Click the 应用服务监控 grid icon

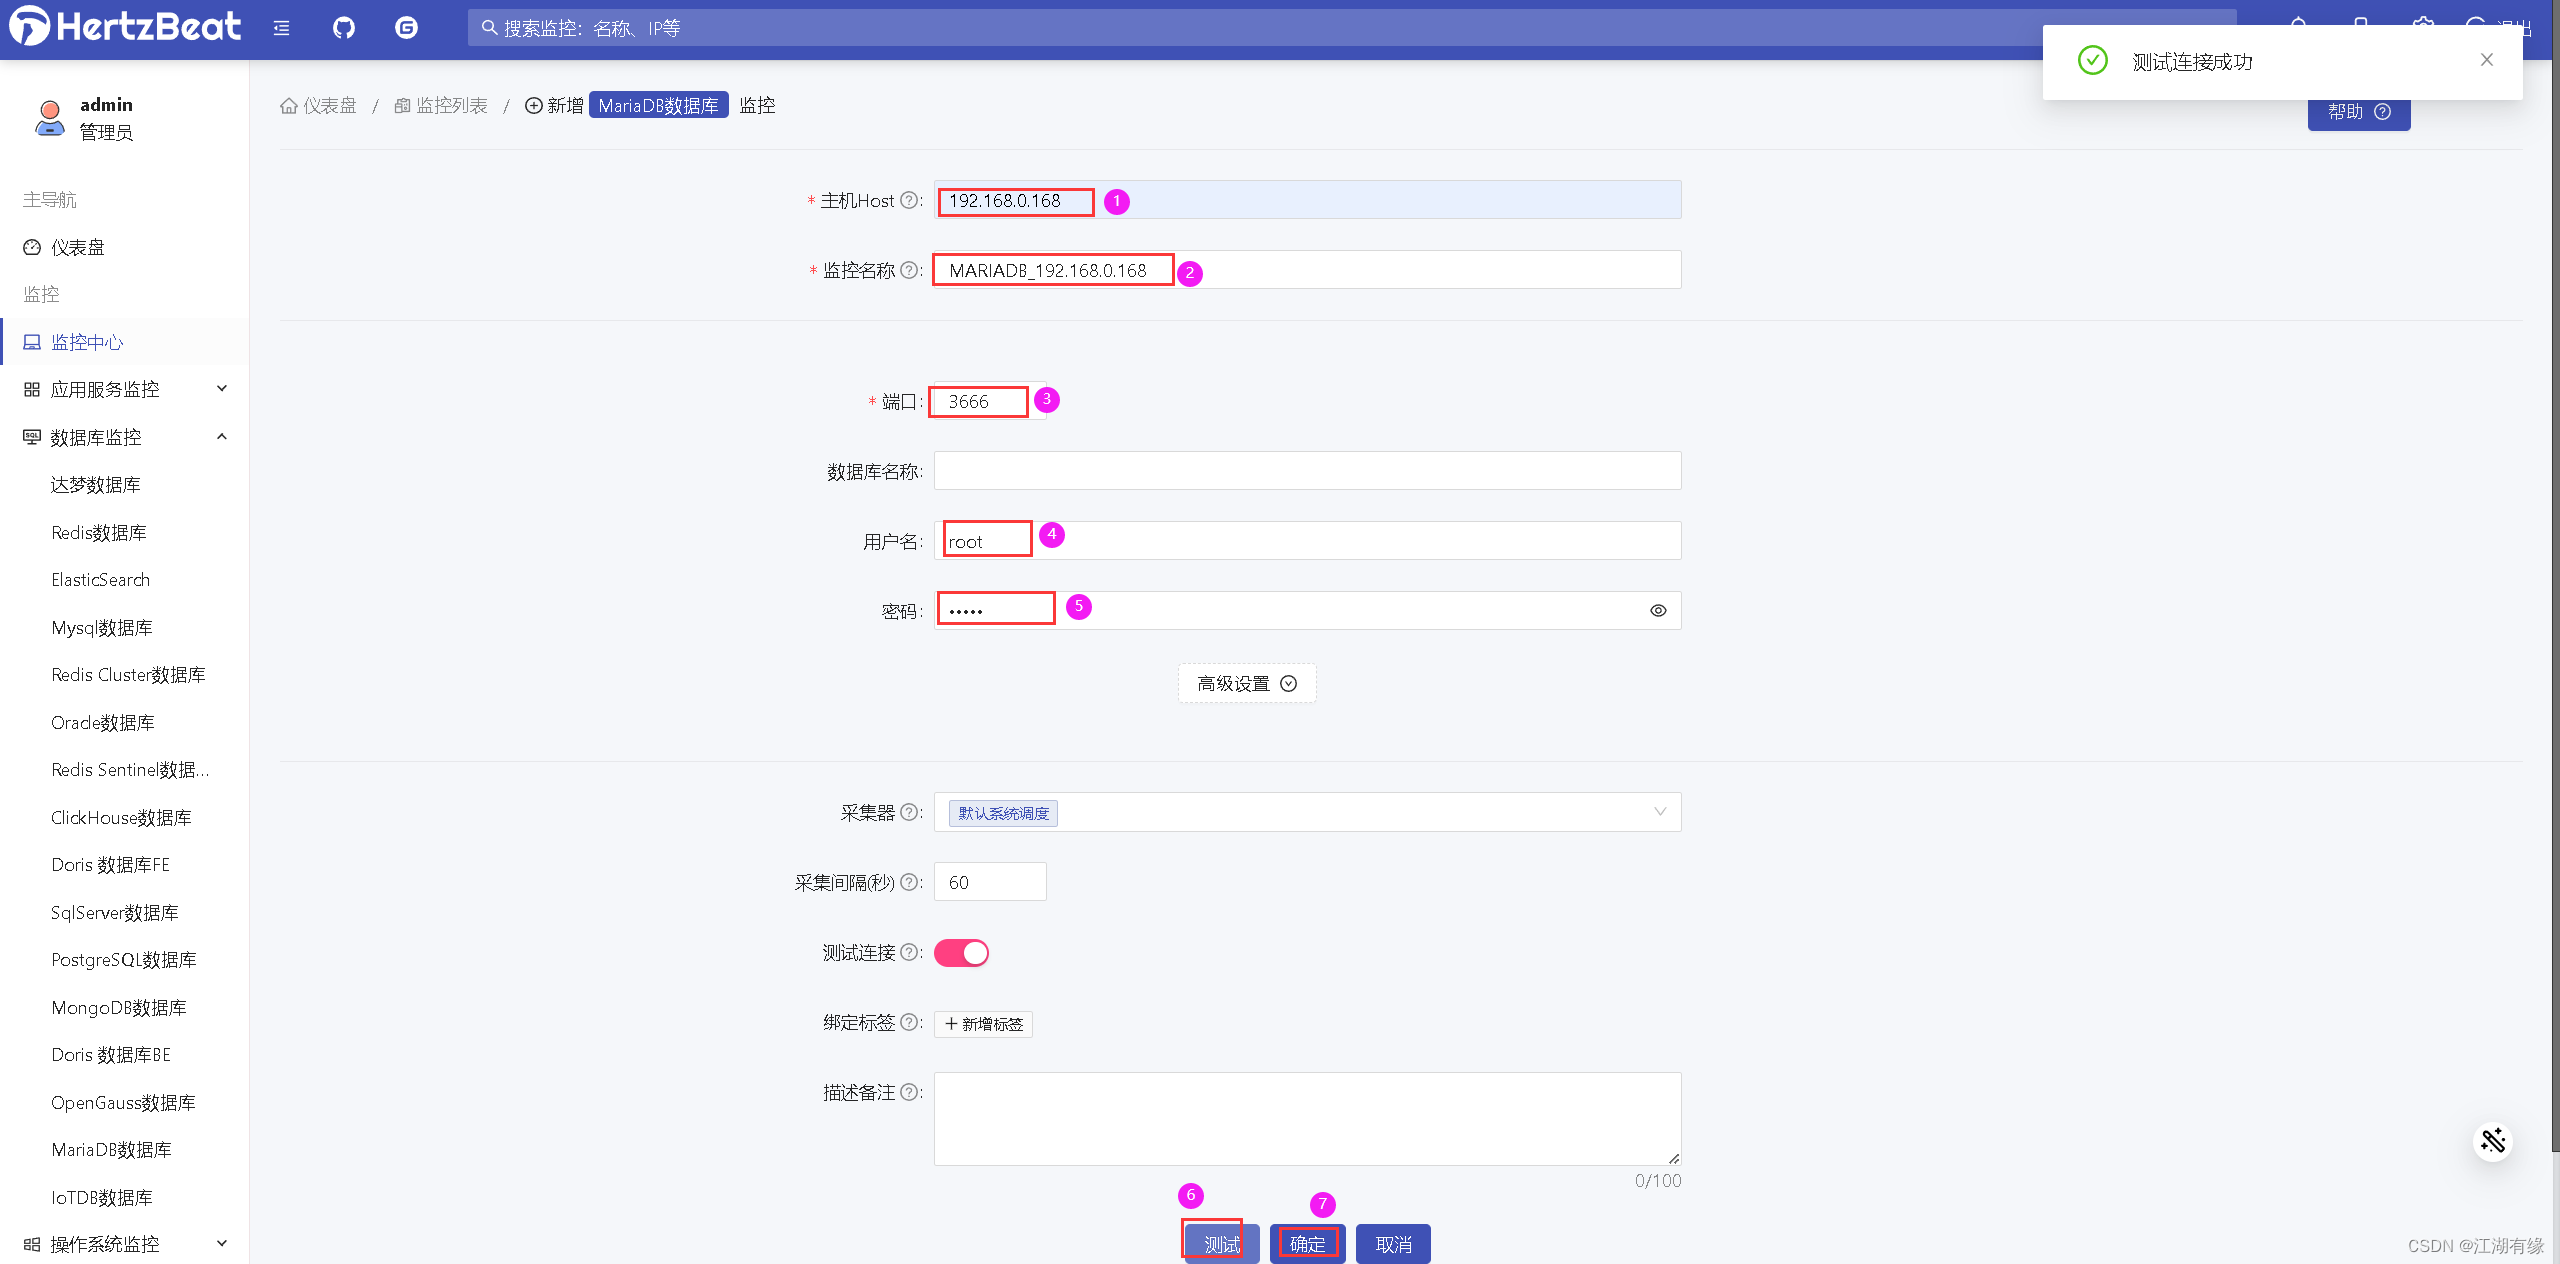pos(32,389)
